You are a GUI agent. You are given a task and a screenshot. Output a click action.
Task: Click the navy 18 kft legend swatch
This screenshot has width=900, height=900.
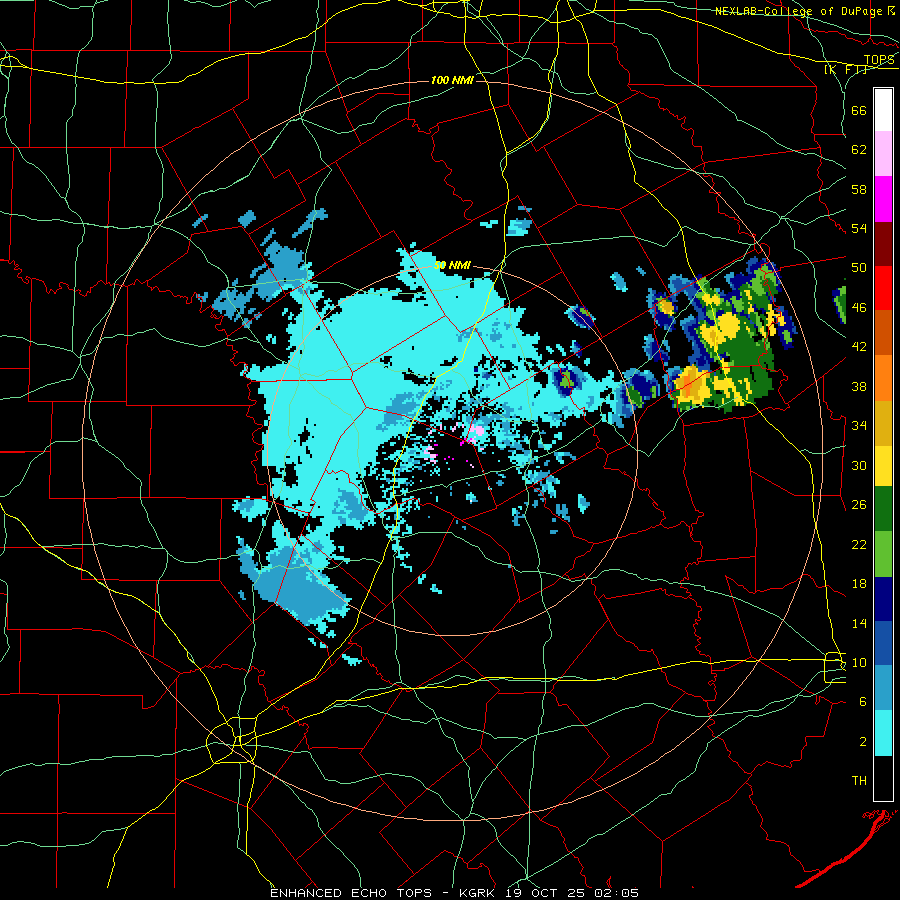[x=883, y=599]
